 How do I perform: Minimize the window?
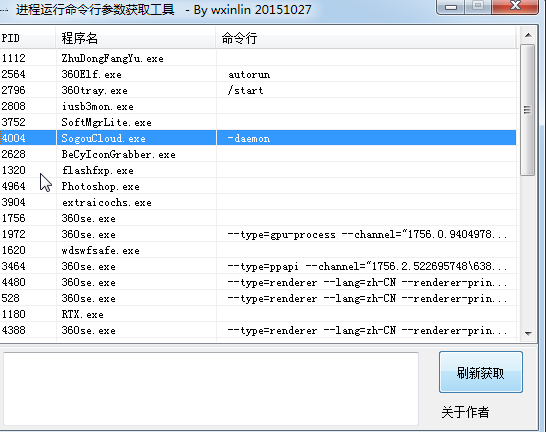450,7
